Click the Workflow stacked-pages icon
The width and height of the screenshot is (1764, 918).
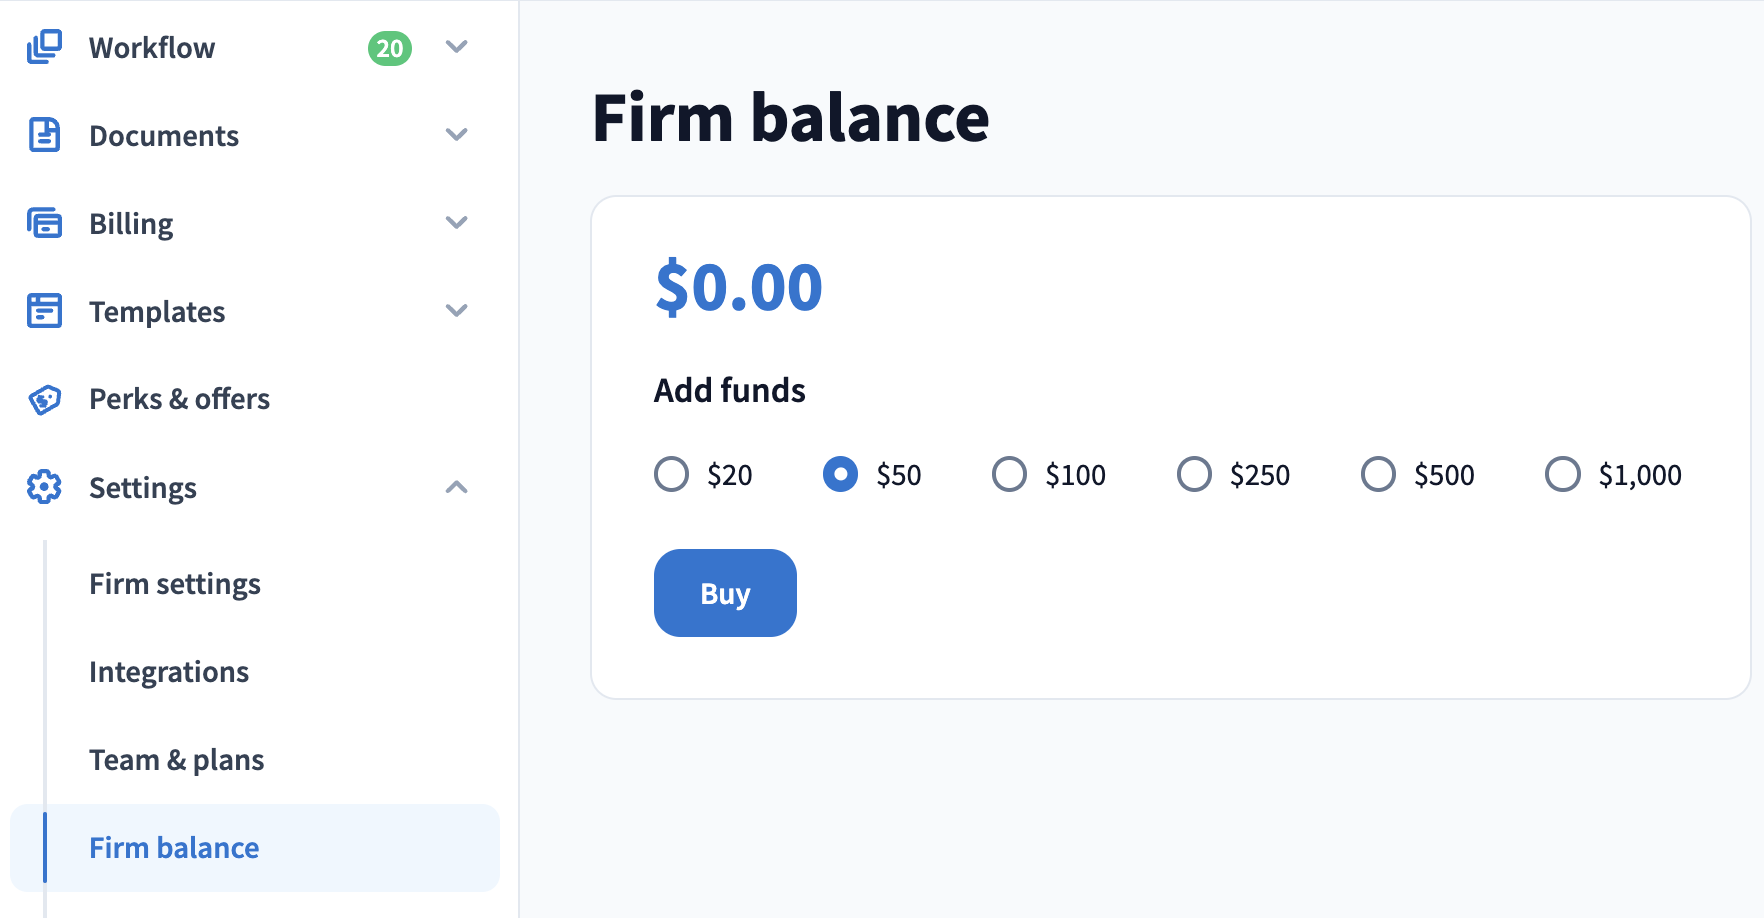(x=44, y=47)
